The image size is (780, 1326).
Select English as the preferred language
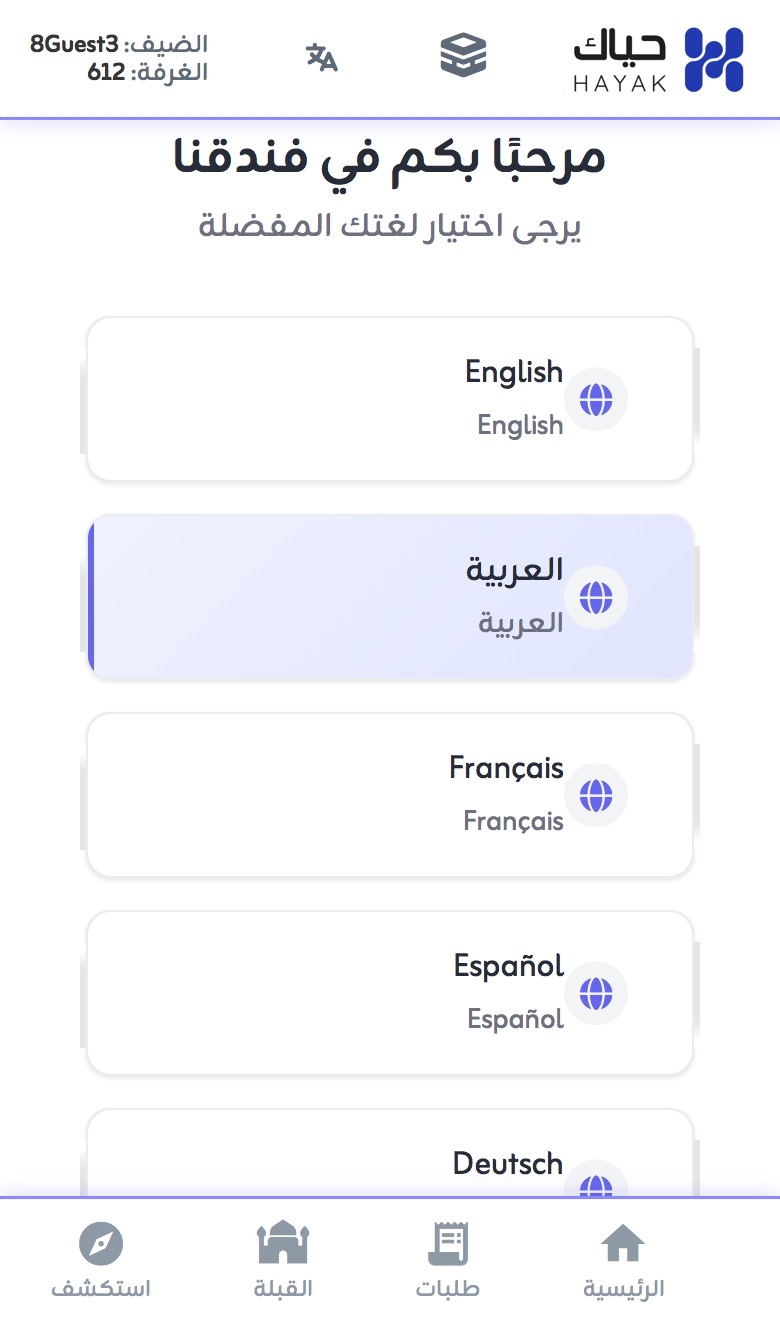point(390,397)
